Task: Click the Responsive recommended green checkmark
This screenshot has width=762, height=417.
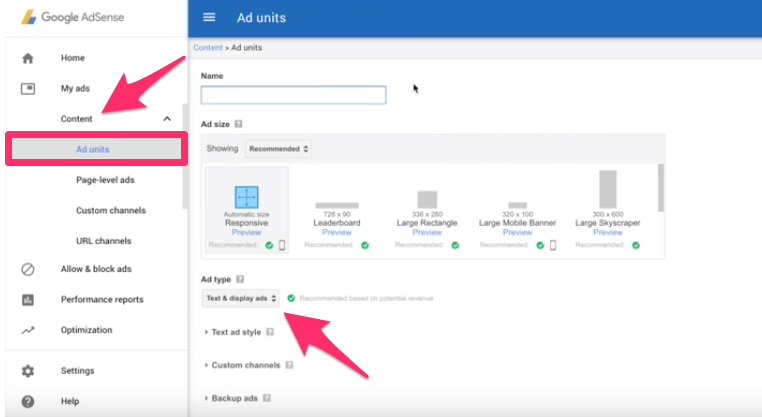Action: (269, 245)
